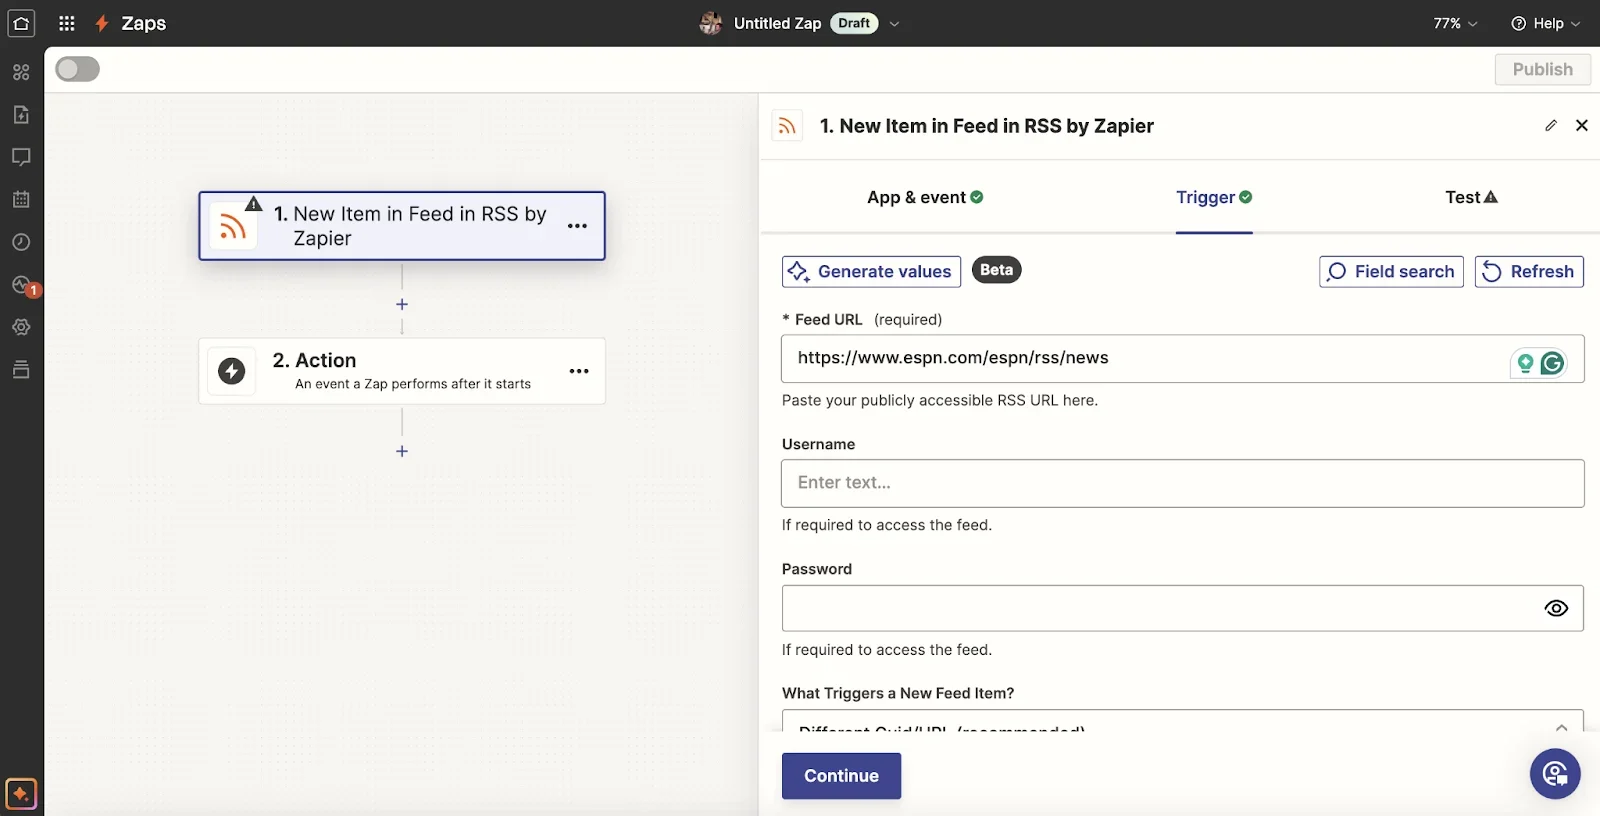Click the user avatar beside Untitled Zap
Image resolution: width=1600 pixels, height=816 pixels.
click(x=711, y=23)
